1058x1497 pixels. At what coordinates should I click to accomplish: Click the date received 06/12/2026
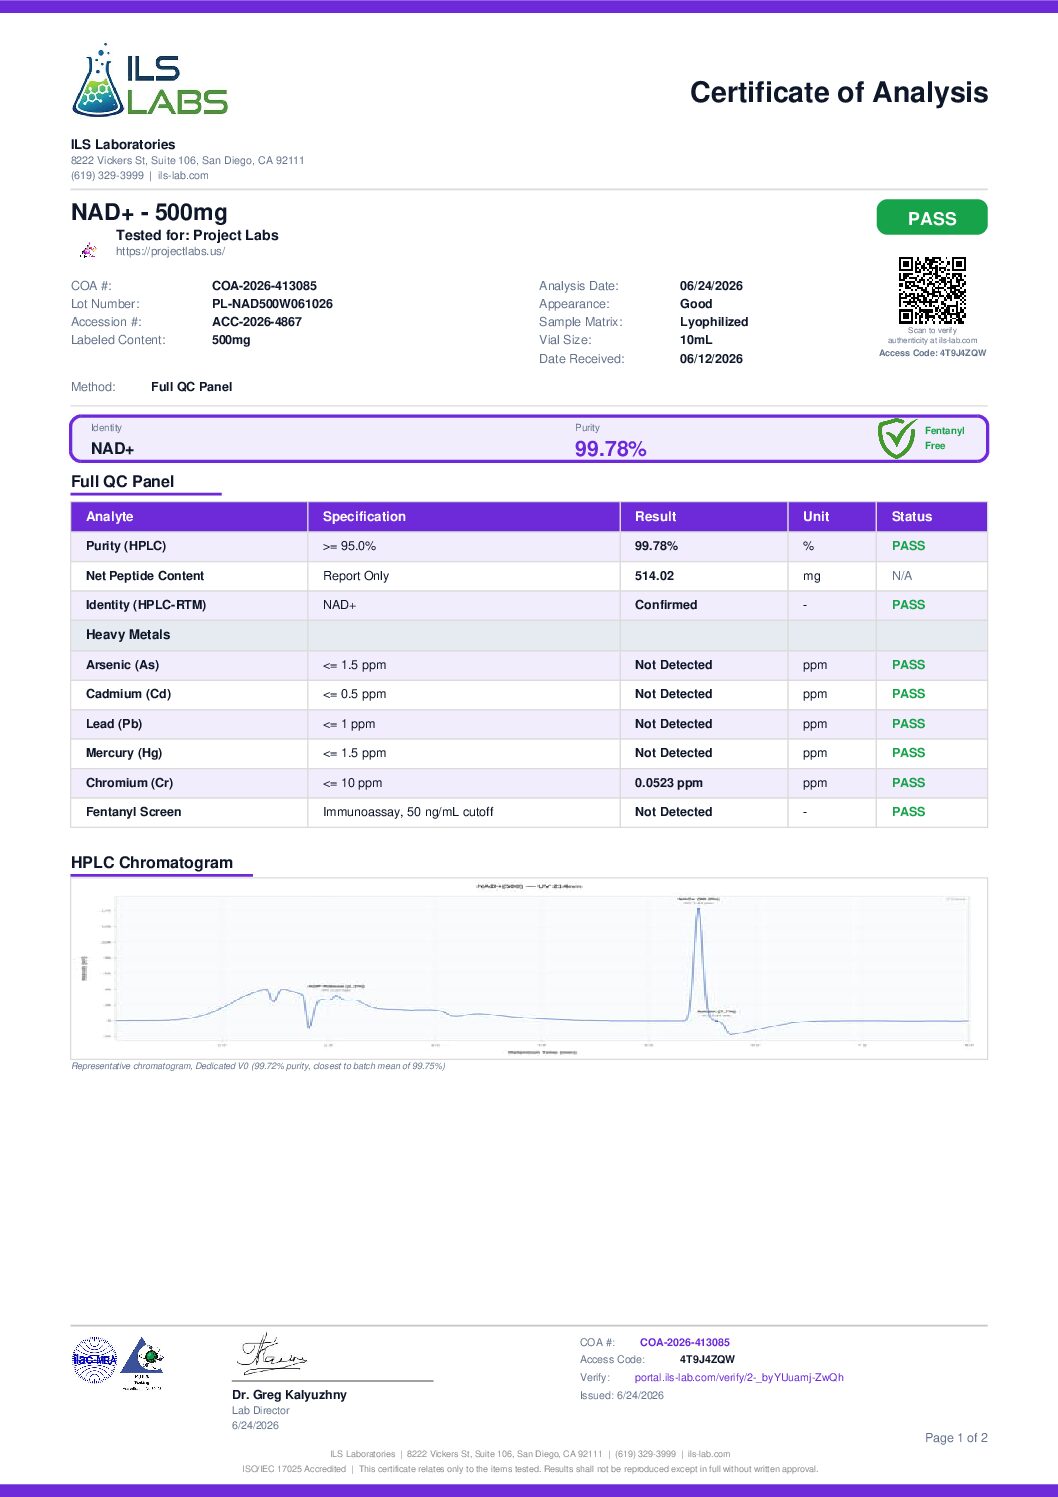pos(711,359)
